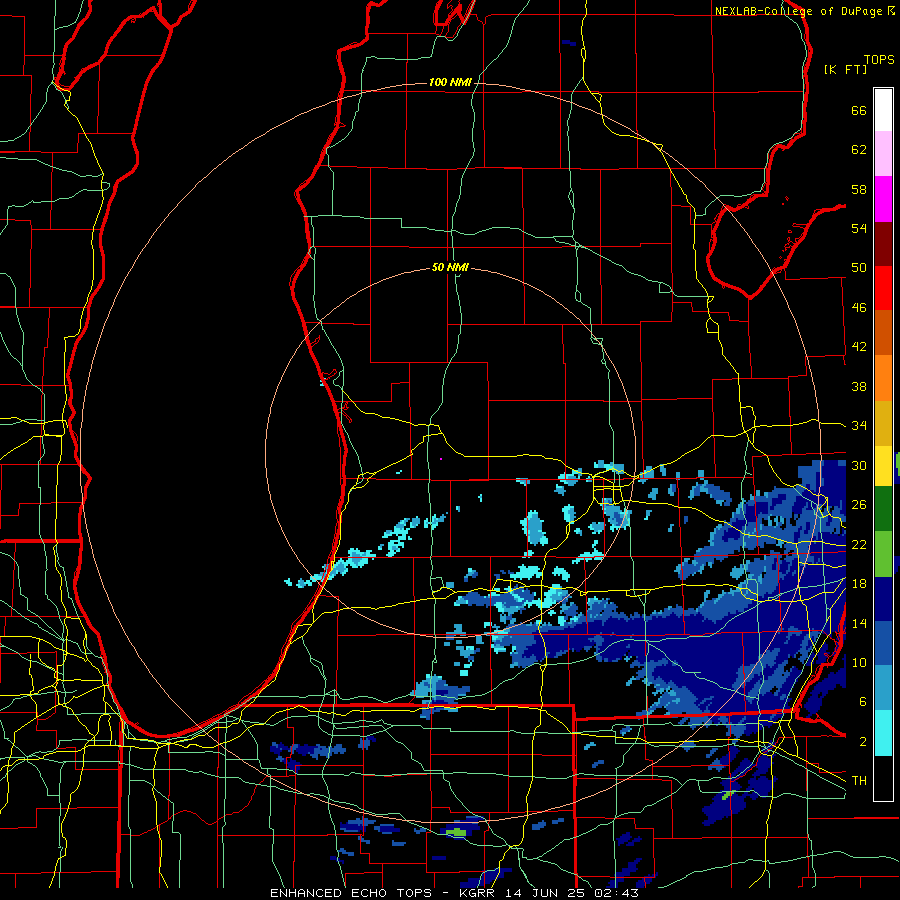The height and width of the screenshot is (900, 900).
Task: Click the black TH legend swatch
Action: tap(883, 778)
